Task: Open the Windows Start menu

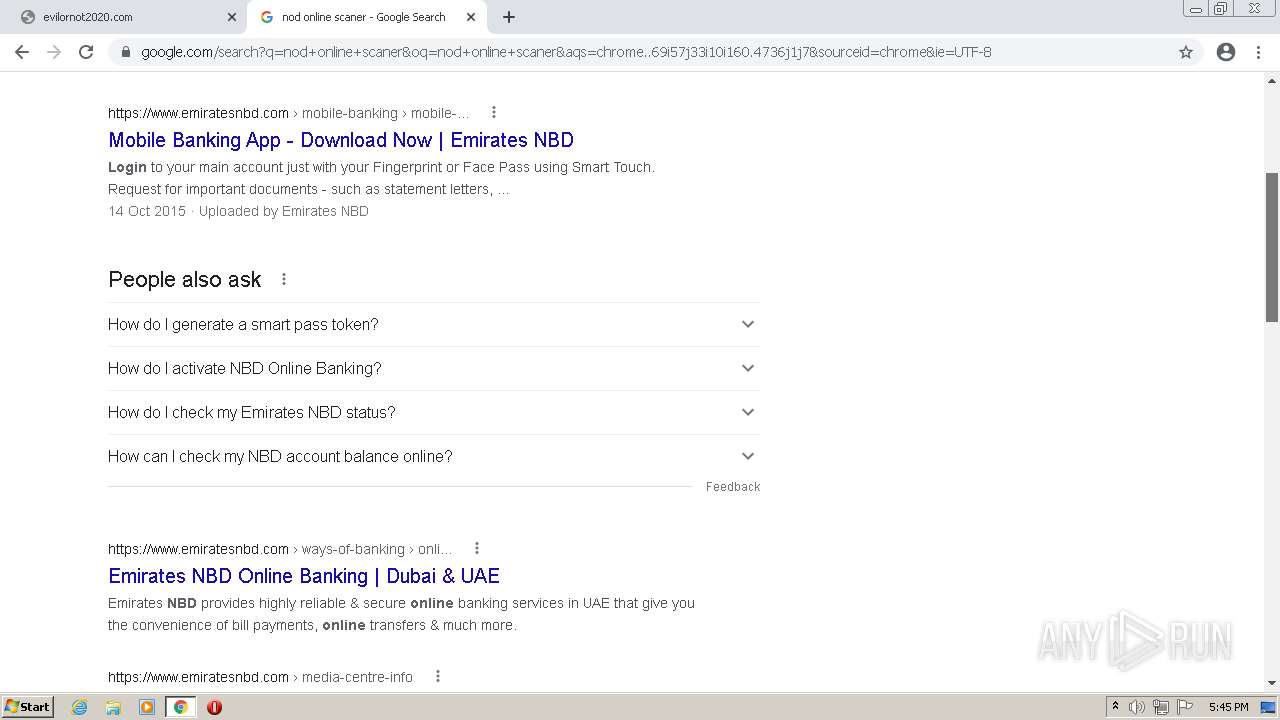Action: coord(28,707)
